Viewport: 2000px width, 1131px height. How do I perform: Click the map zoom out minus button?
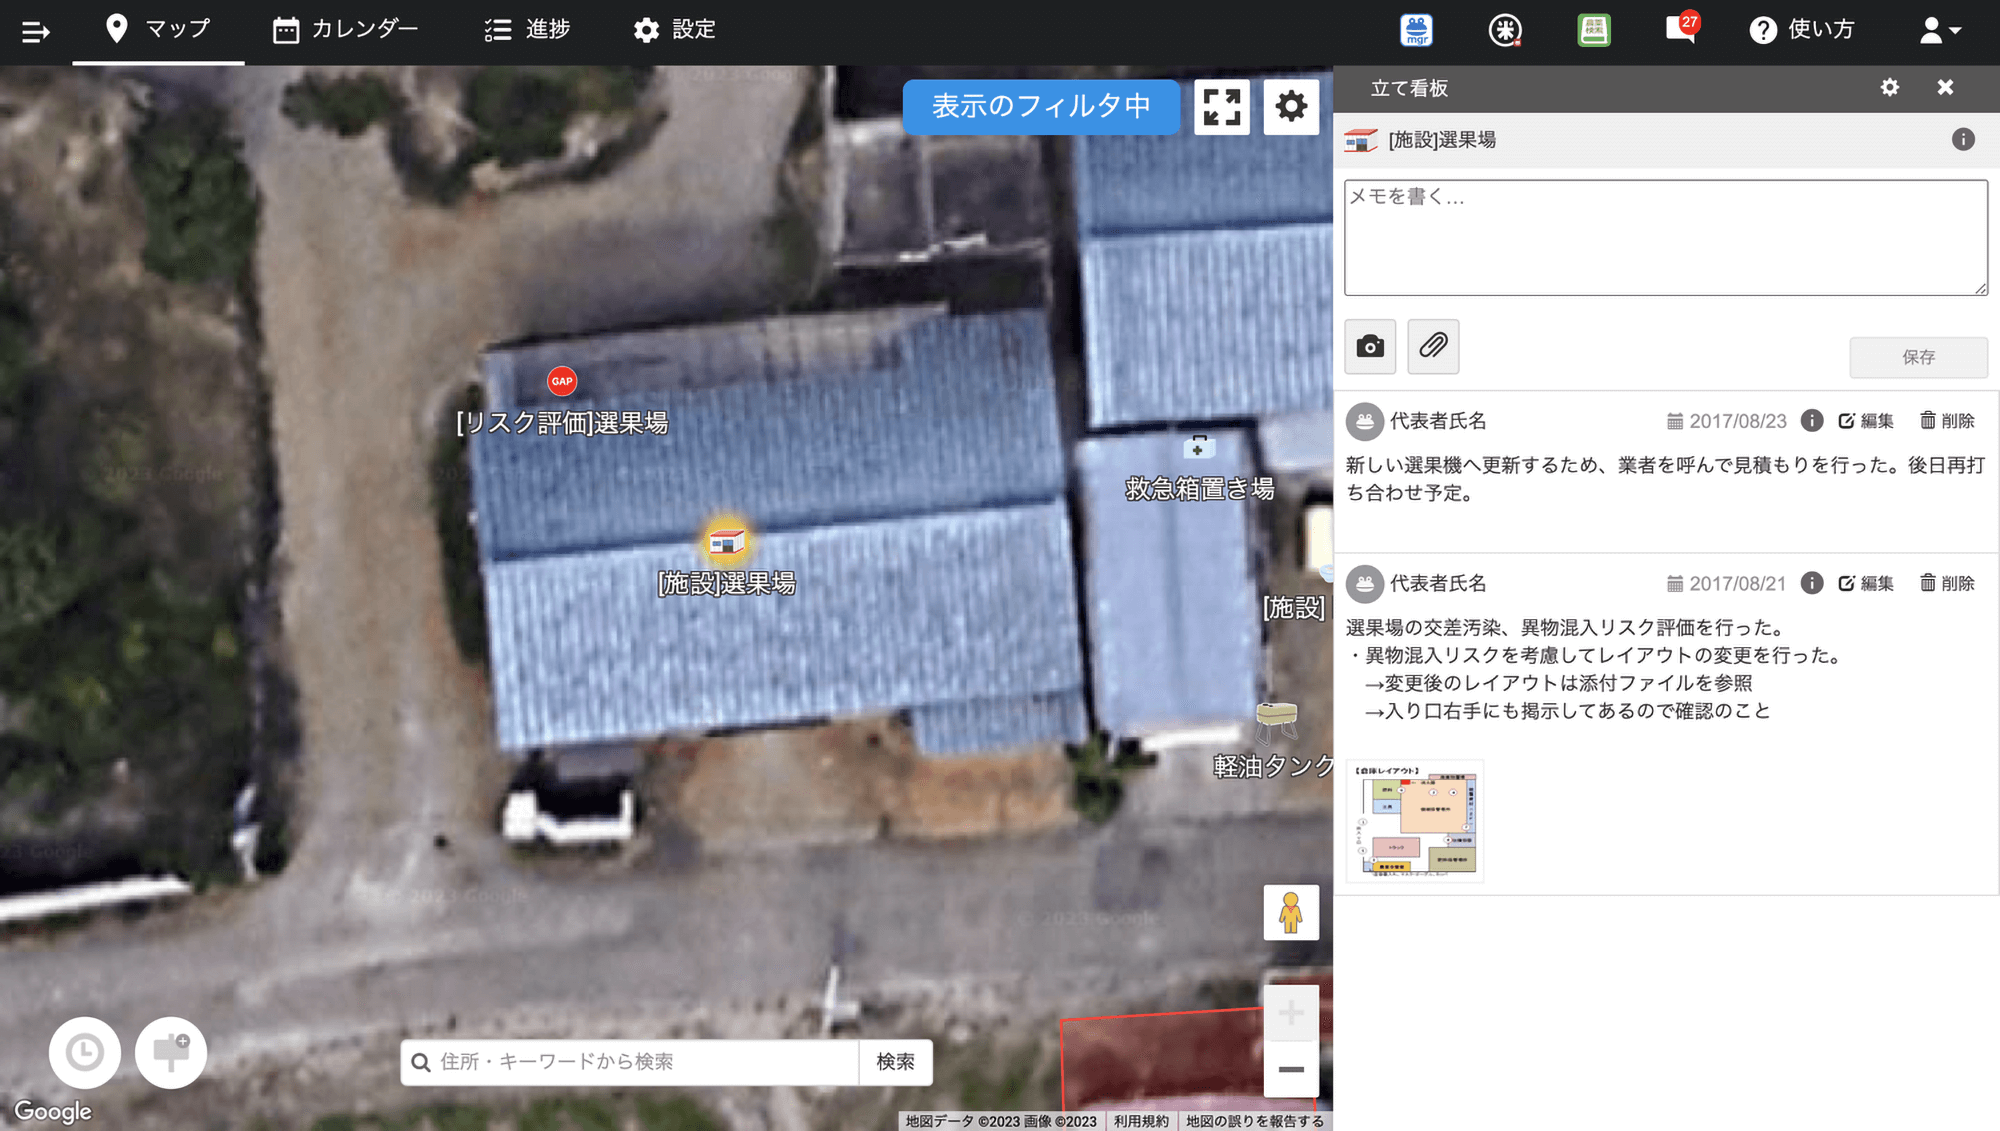point(1290,1069)
